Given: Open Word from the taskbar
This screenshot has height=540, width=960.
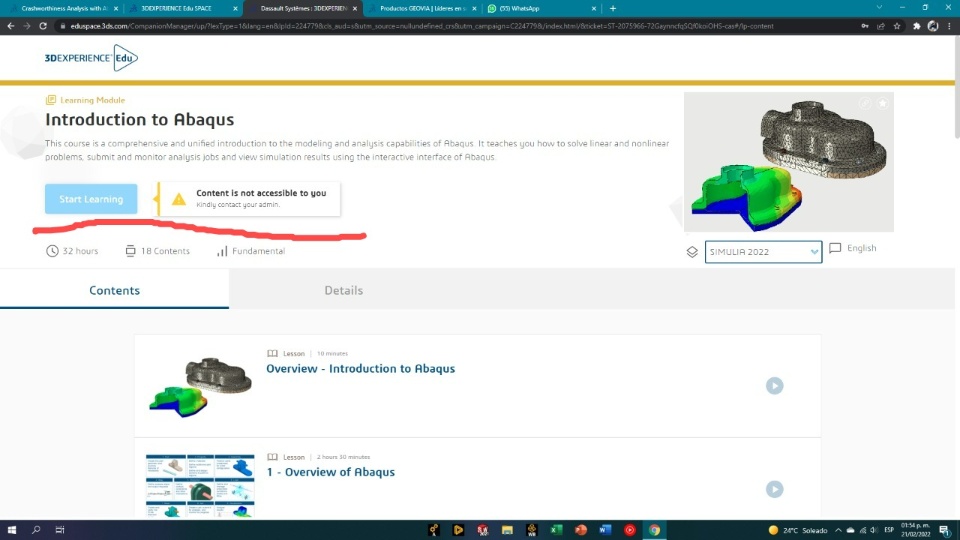Looking at the screenshot, I should click(605, 530).
